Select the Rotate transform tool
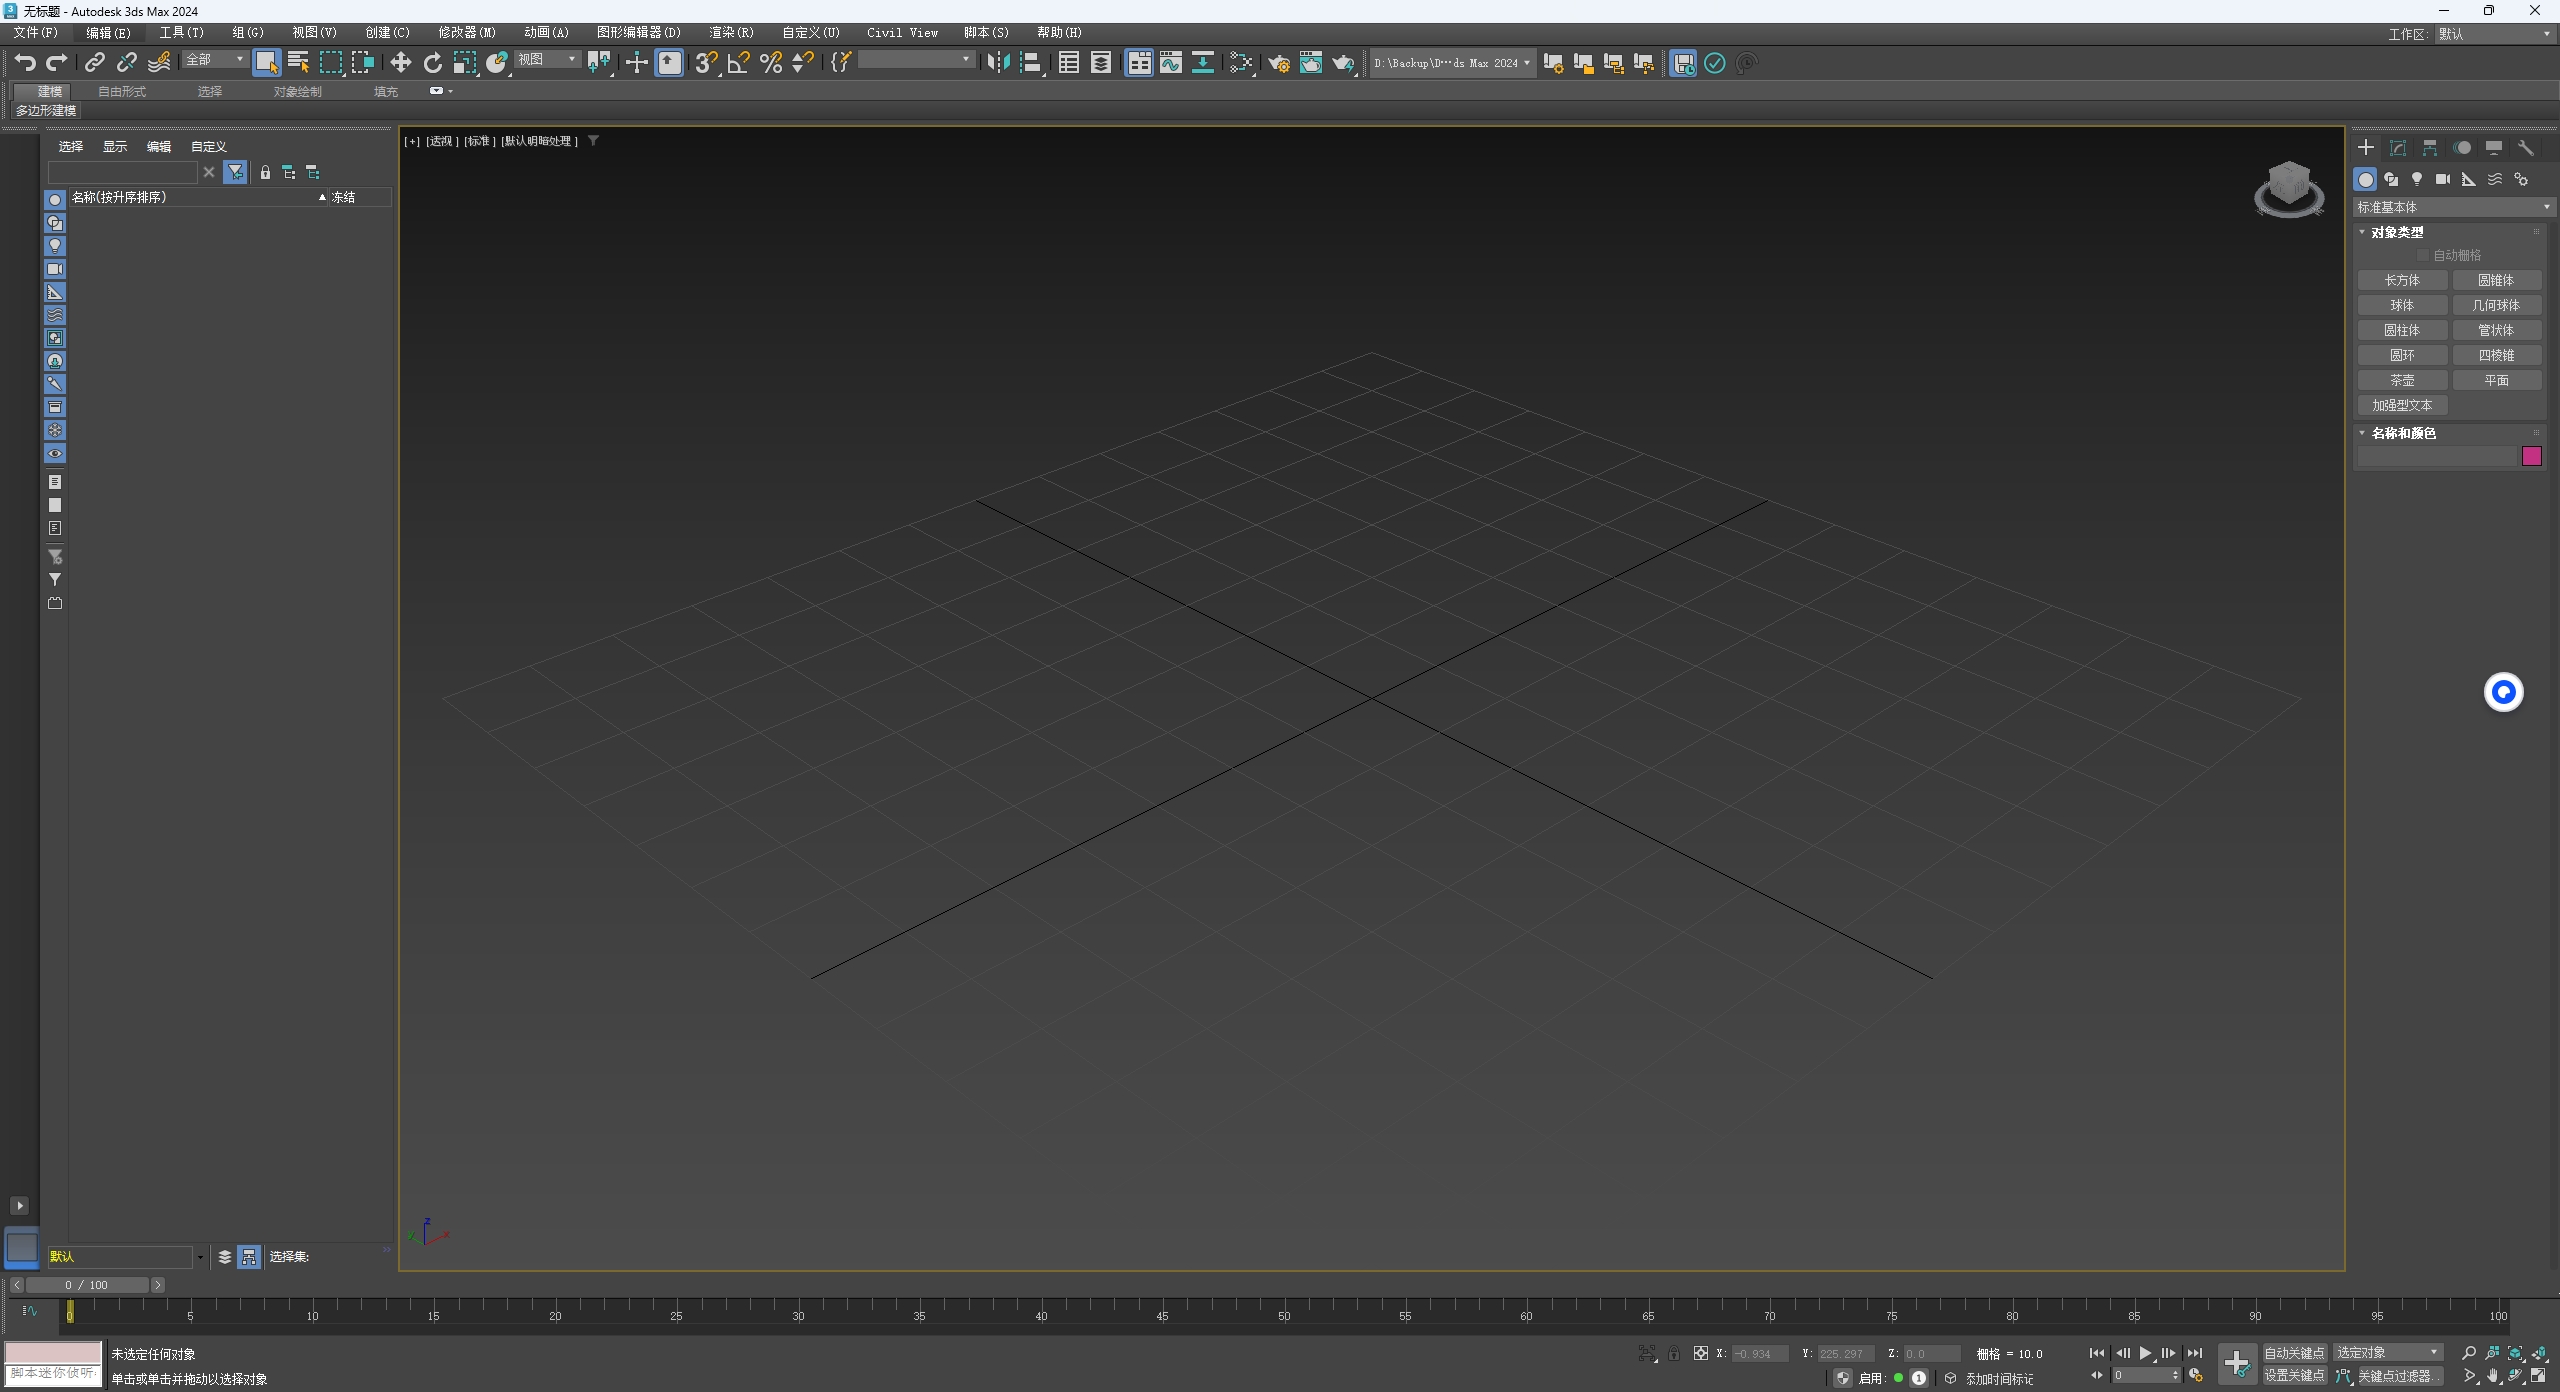 (433, 63)
